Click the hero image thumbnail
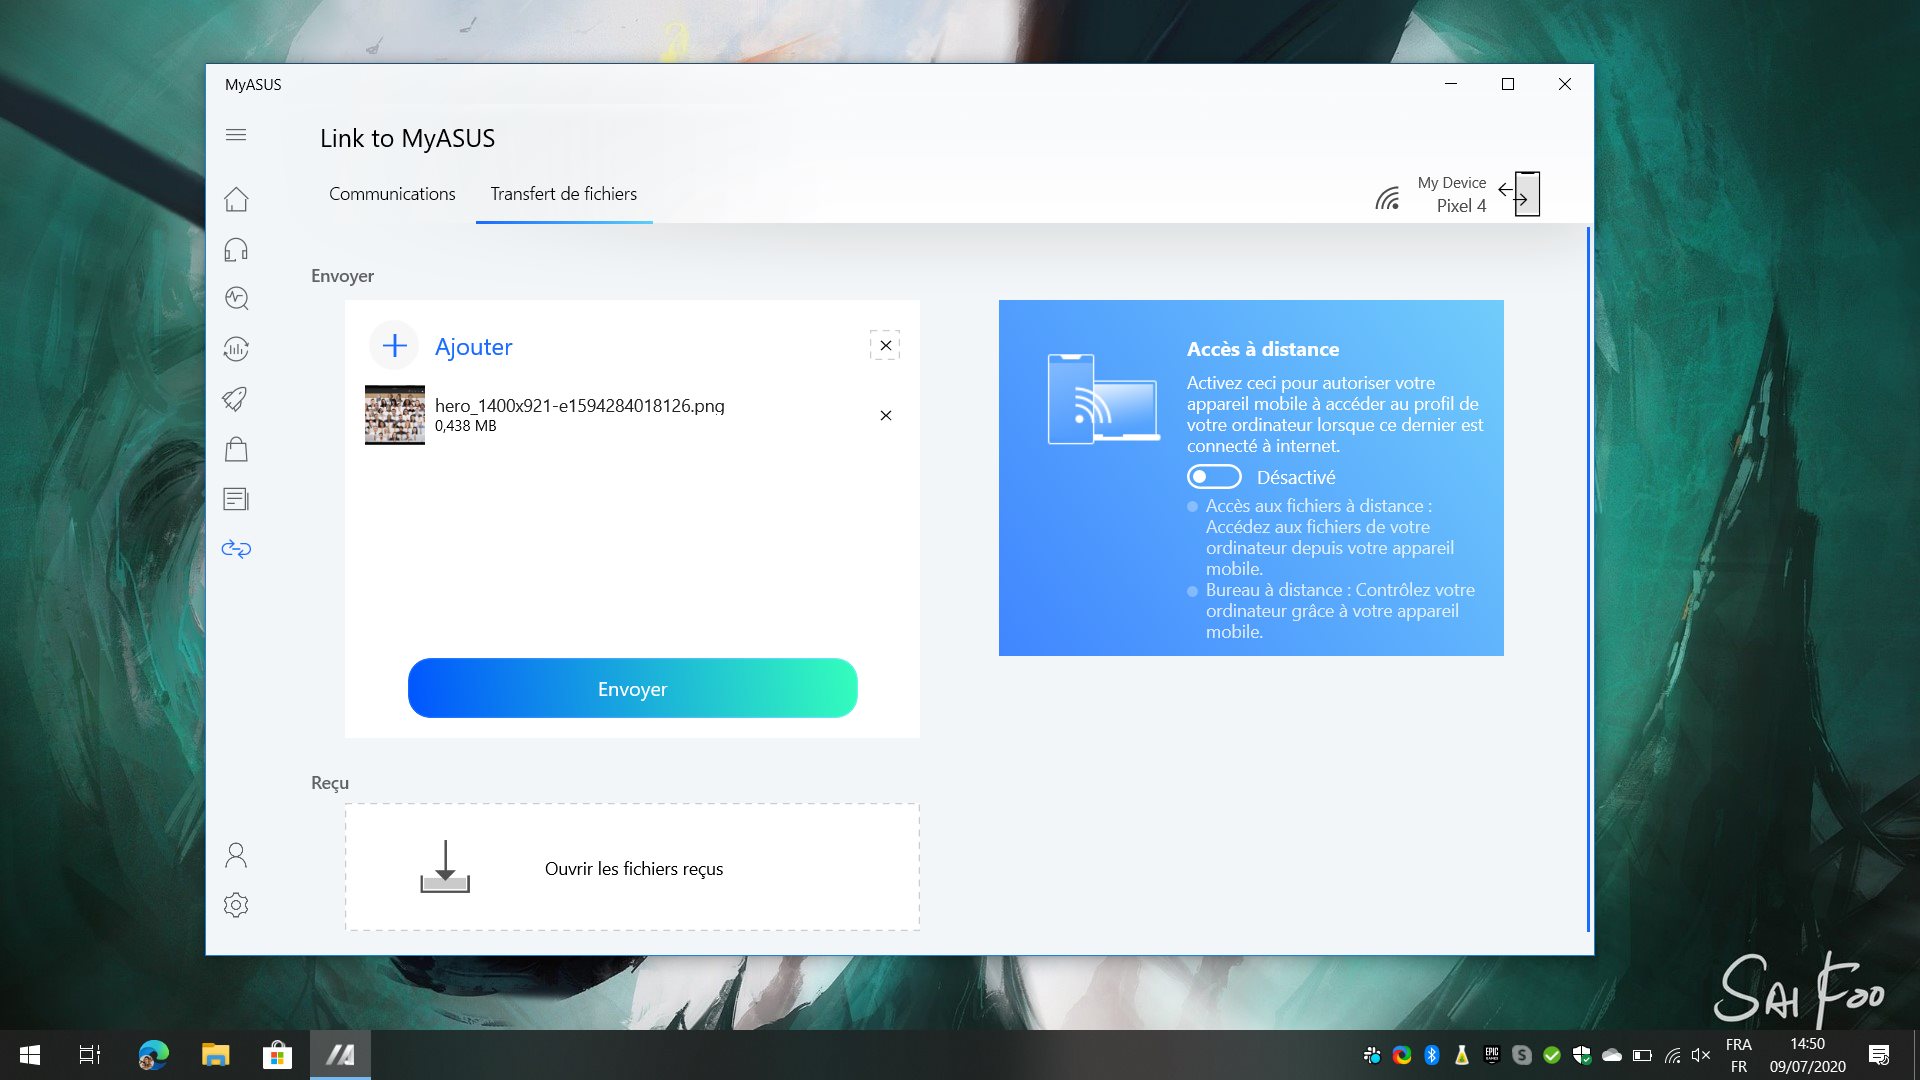The height and width of the screenshot is (1080, 1920). point(394,415)
